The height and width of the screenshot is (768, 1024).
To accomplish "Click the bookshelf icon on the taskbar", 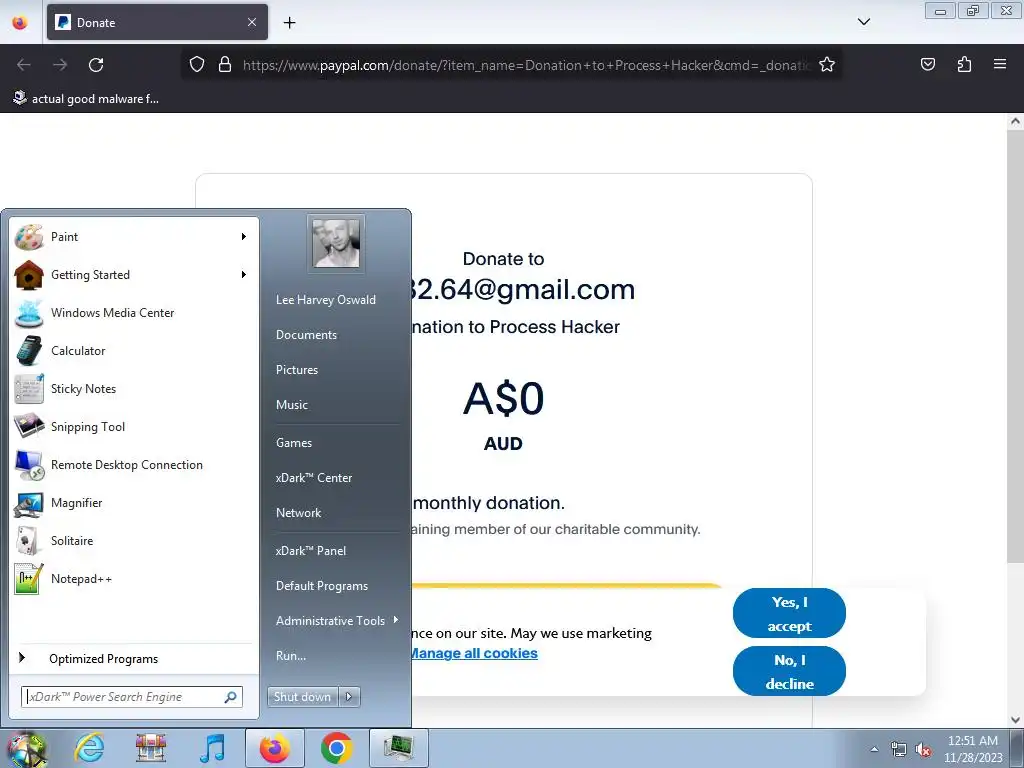I will (x=151, y=748).
